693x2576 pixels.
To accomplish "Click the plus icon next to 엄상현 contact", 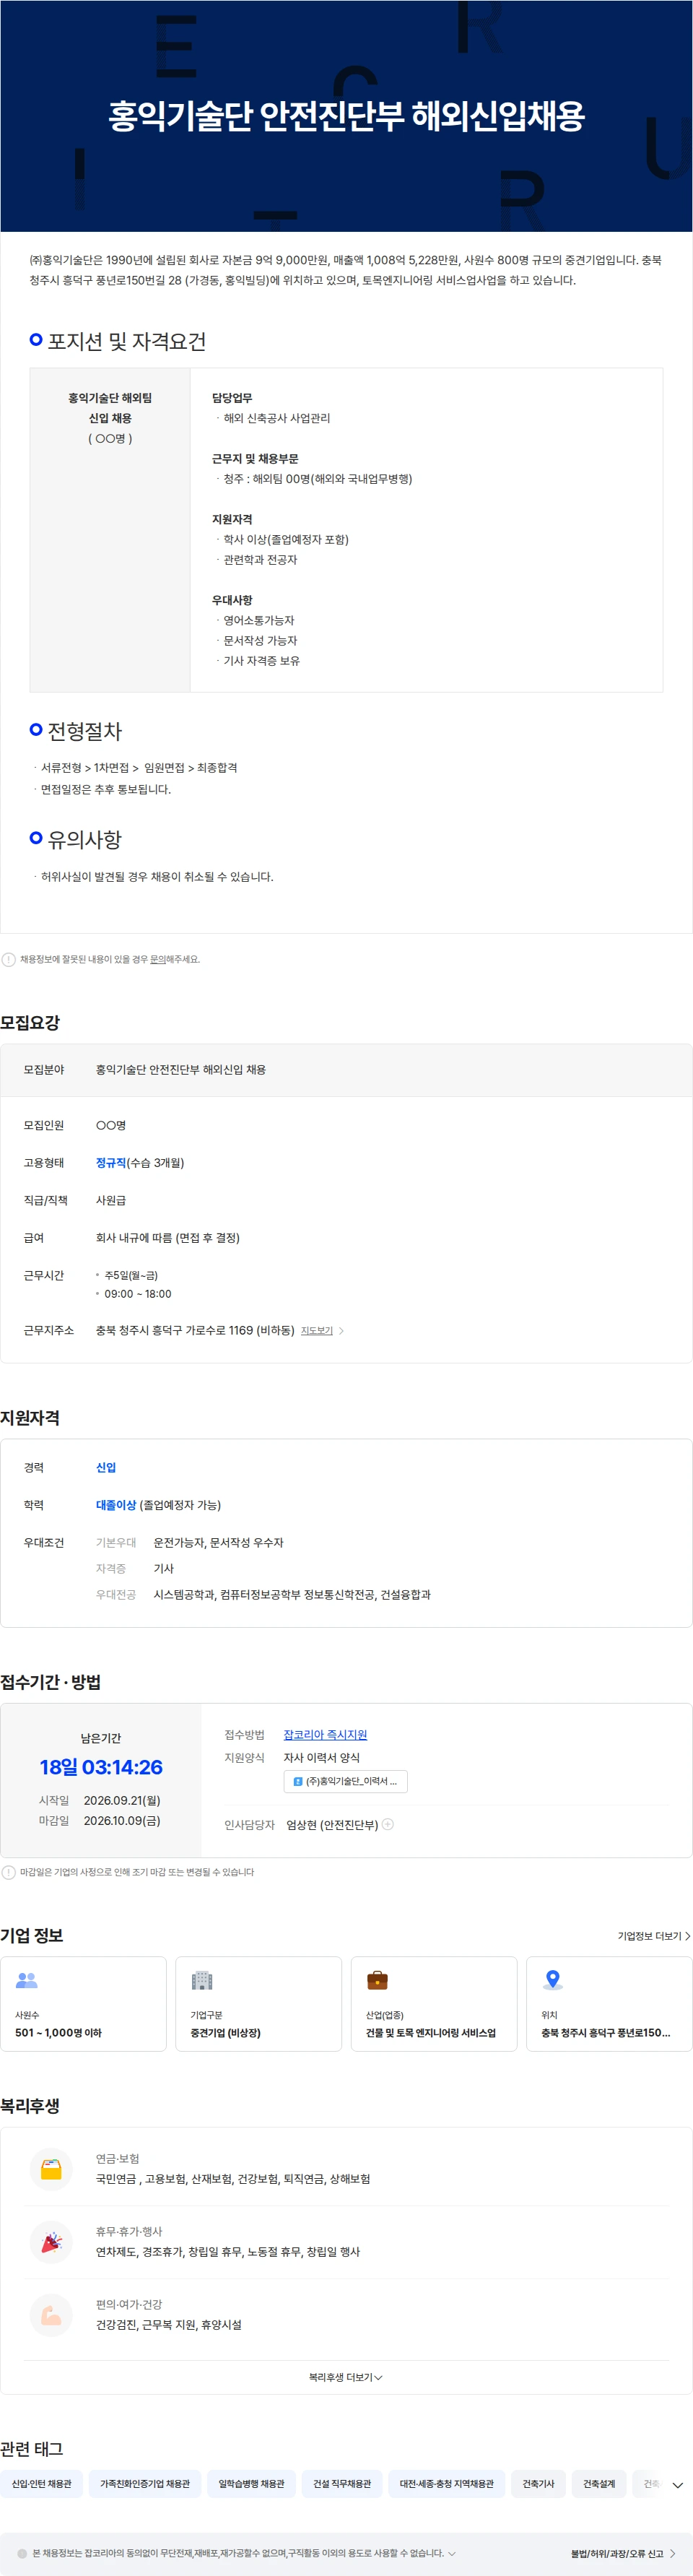I will click(x=388, y=1824).
